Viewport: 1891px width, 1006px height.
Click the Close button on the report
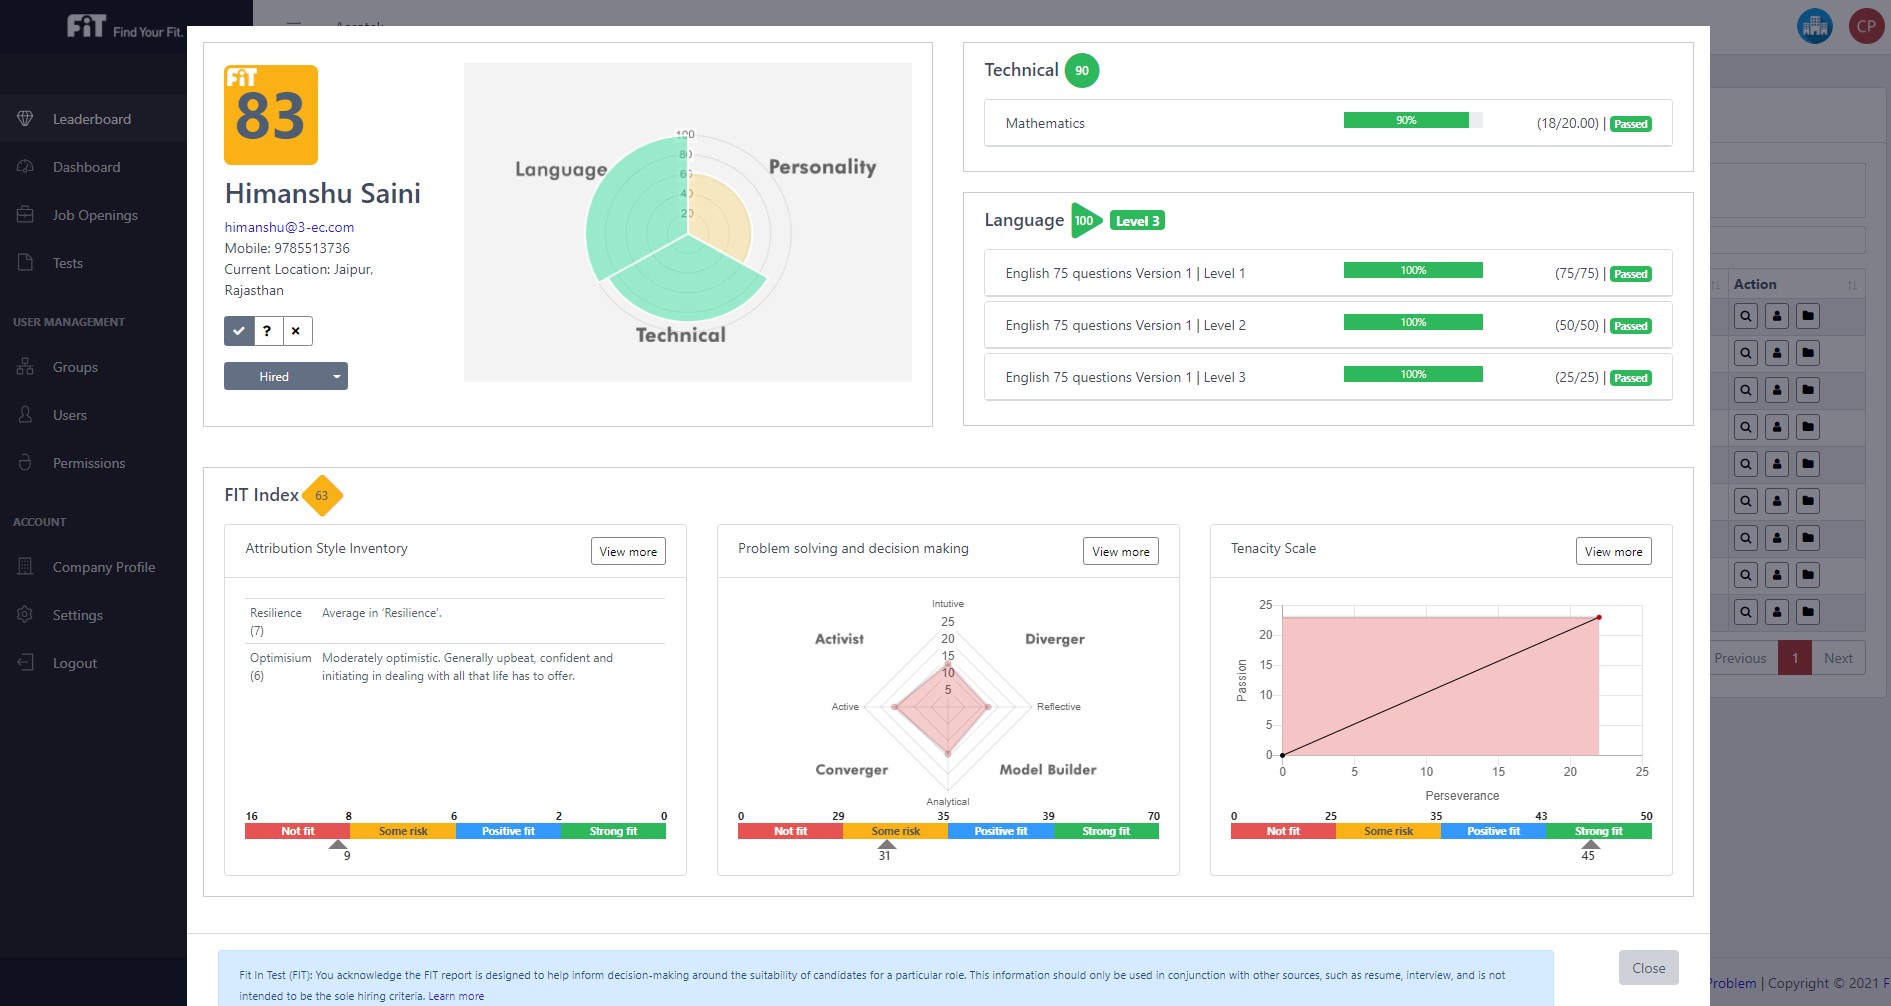point(1648,968)
